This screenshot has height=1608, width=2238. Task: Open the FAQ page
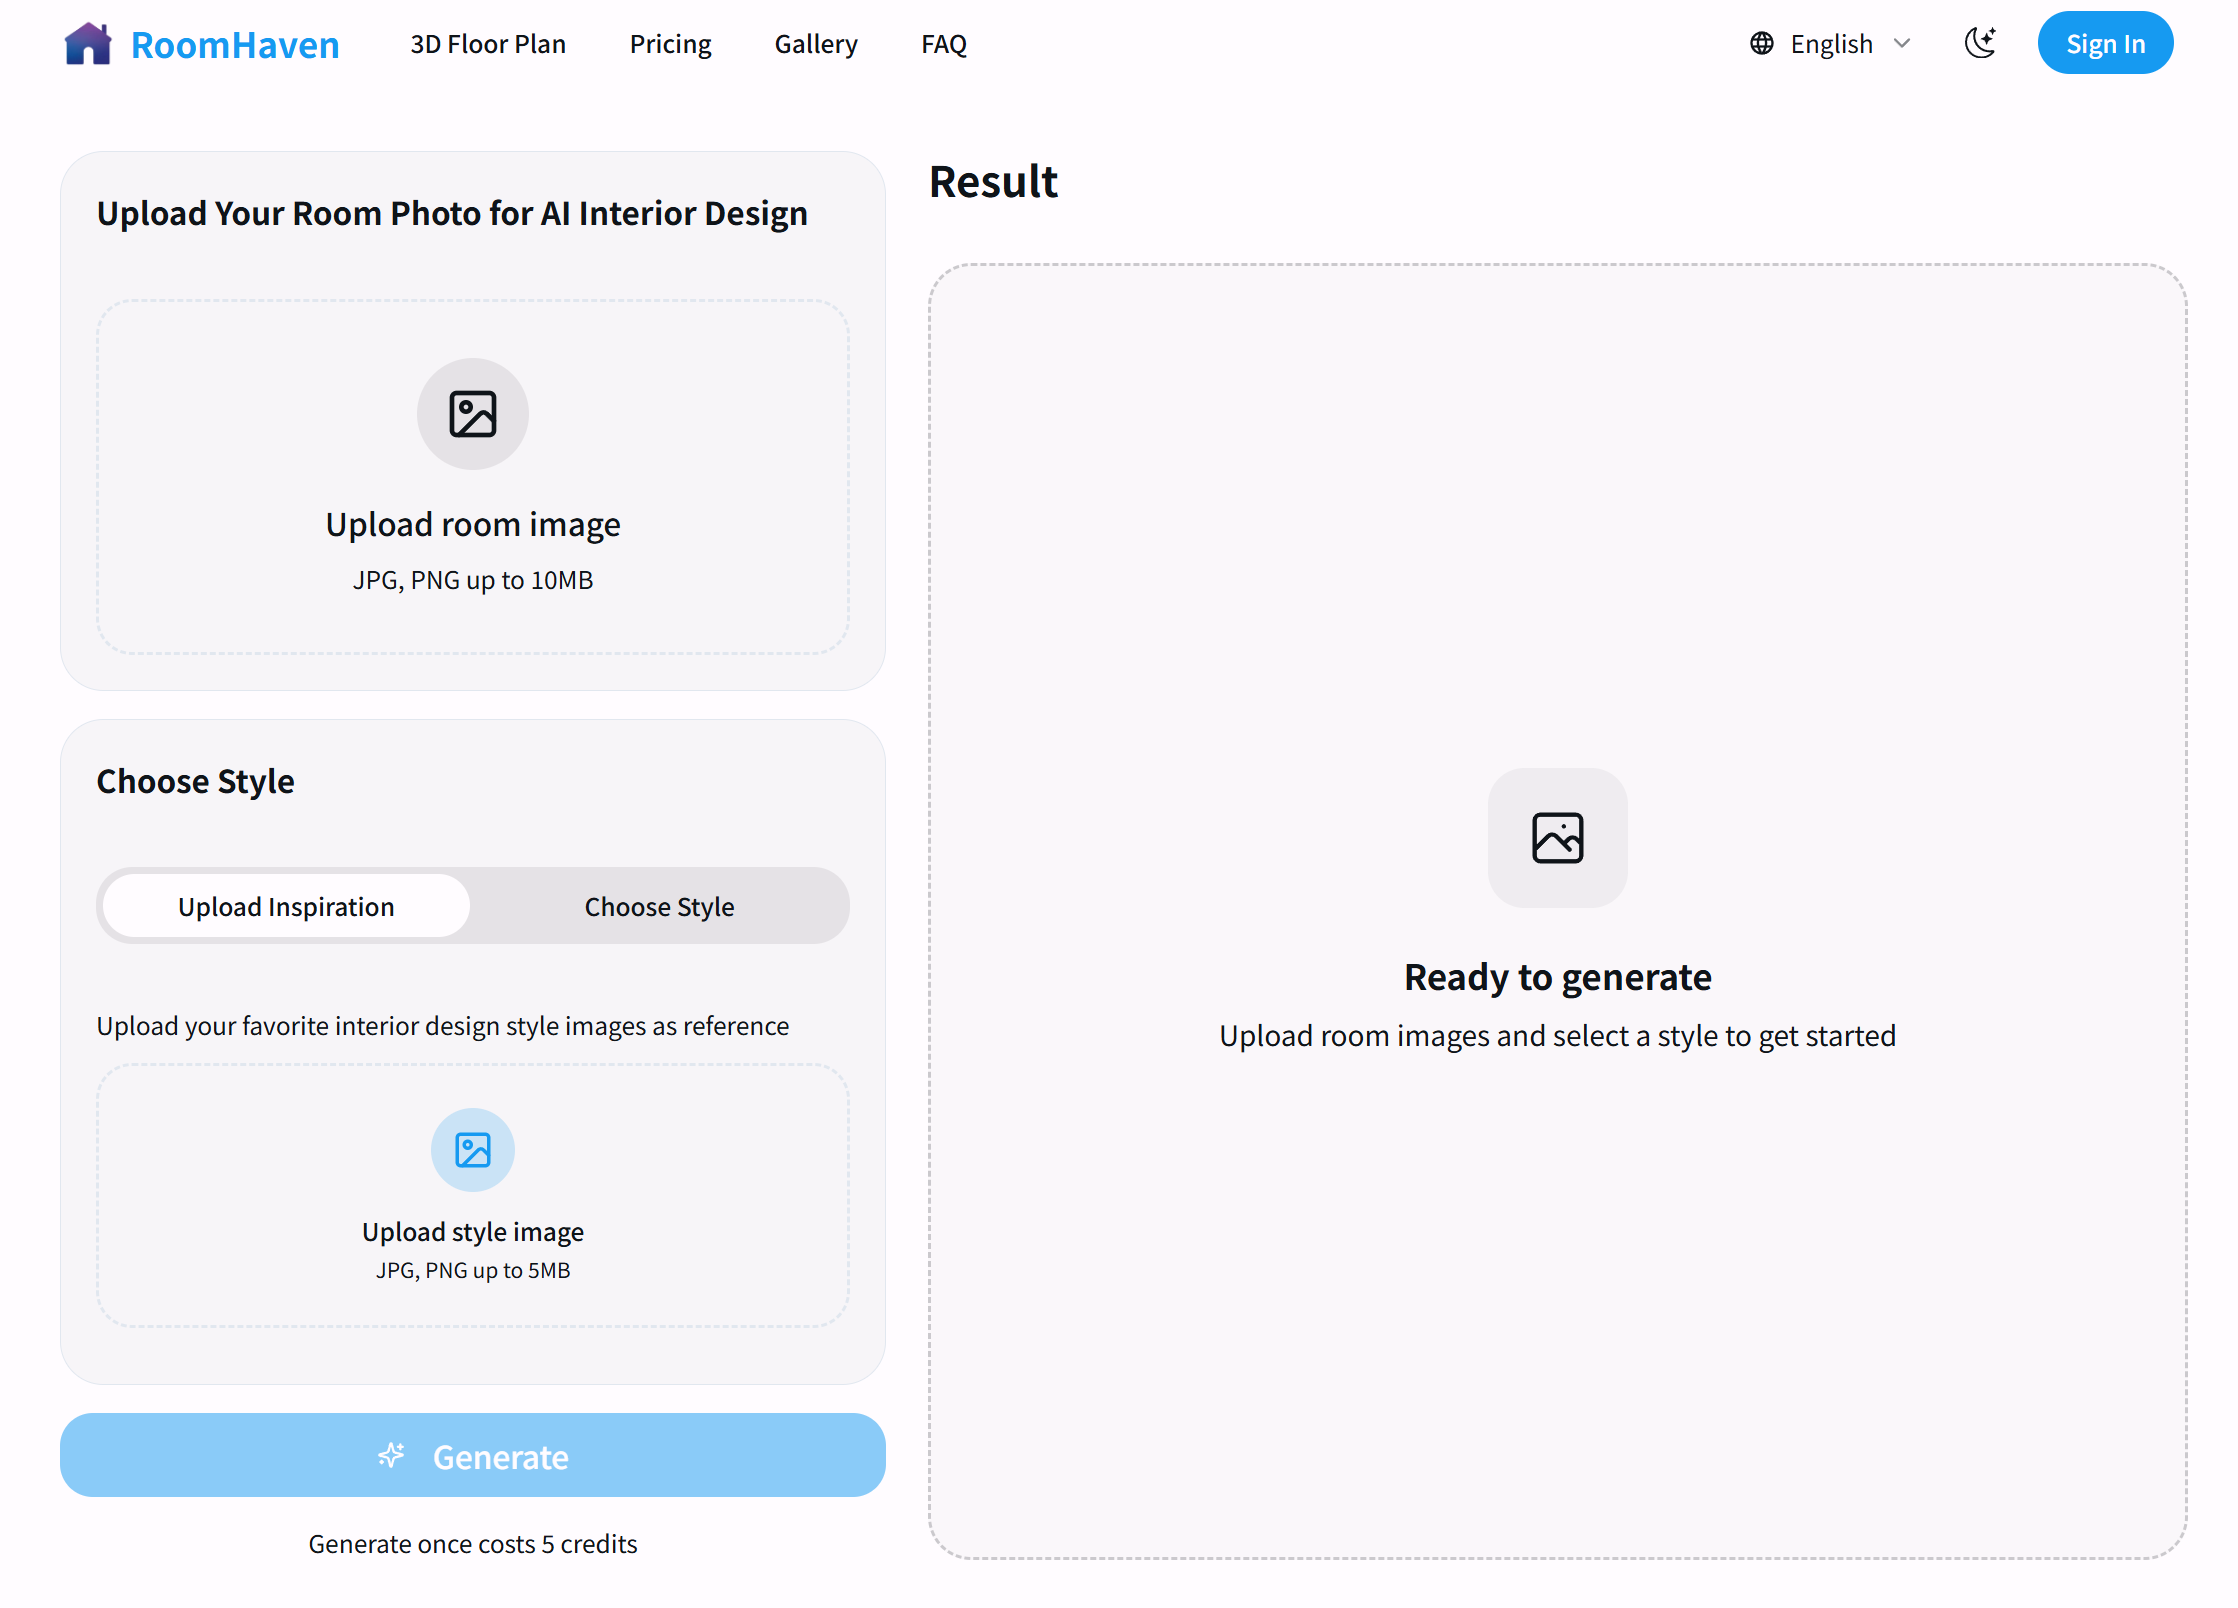tap(943, 44)
